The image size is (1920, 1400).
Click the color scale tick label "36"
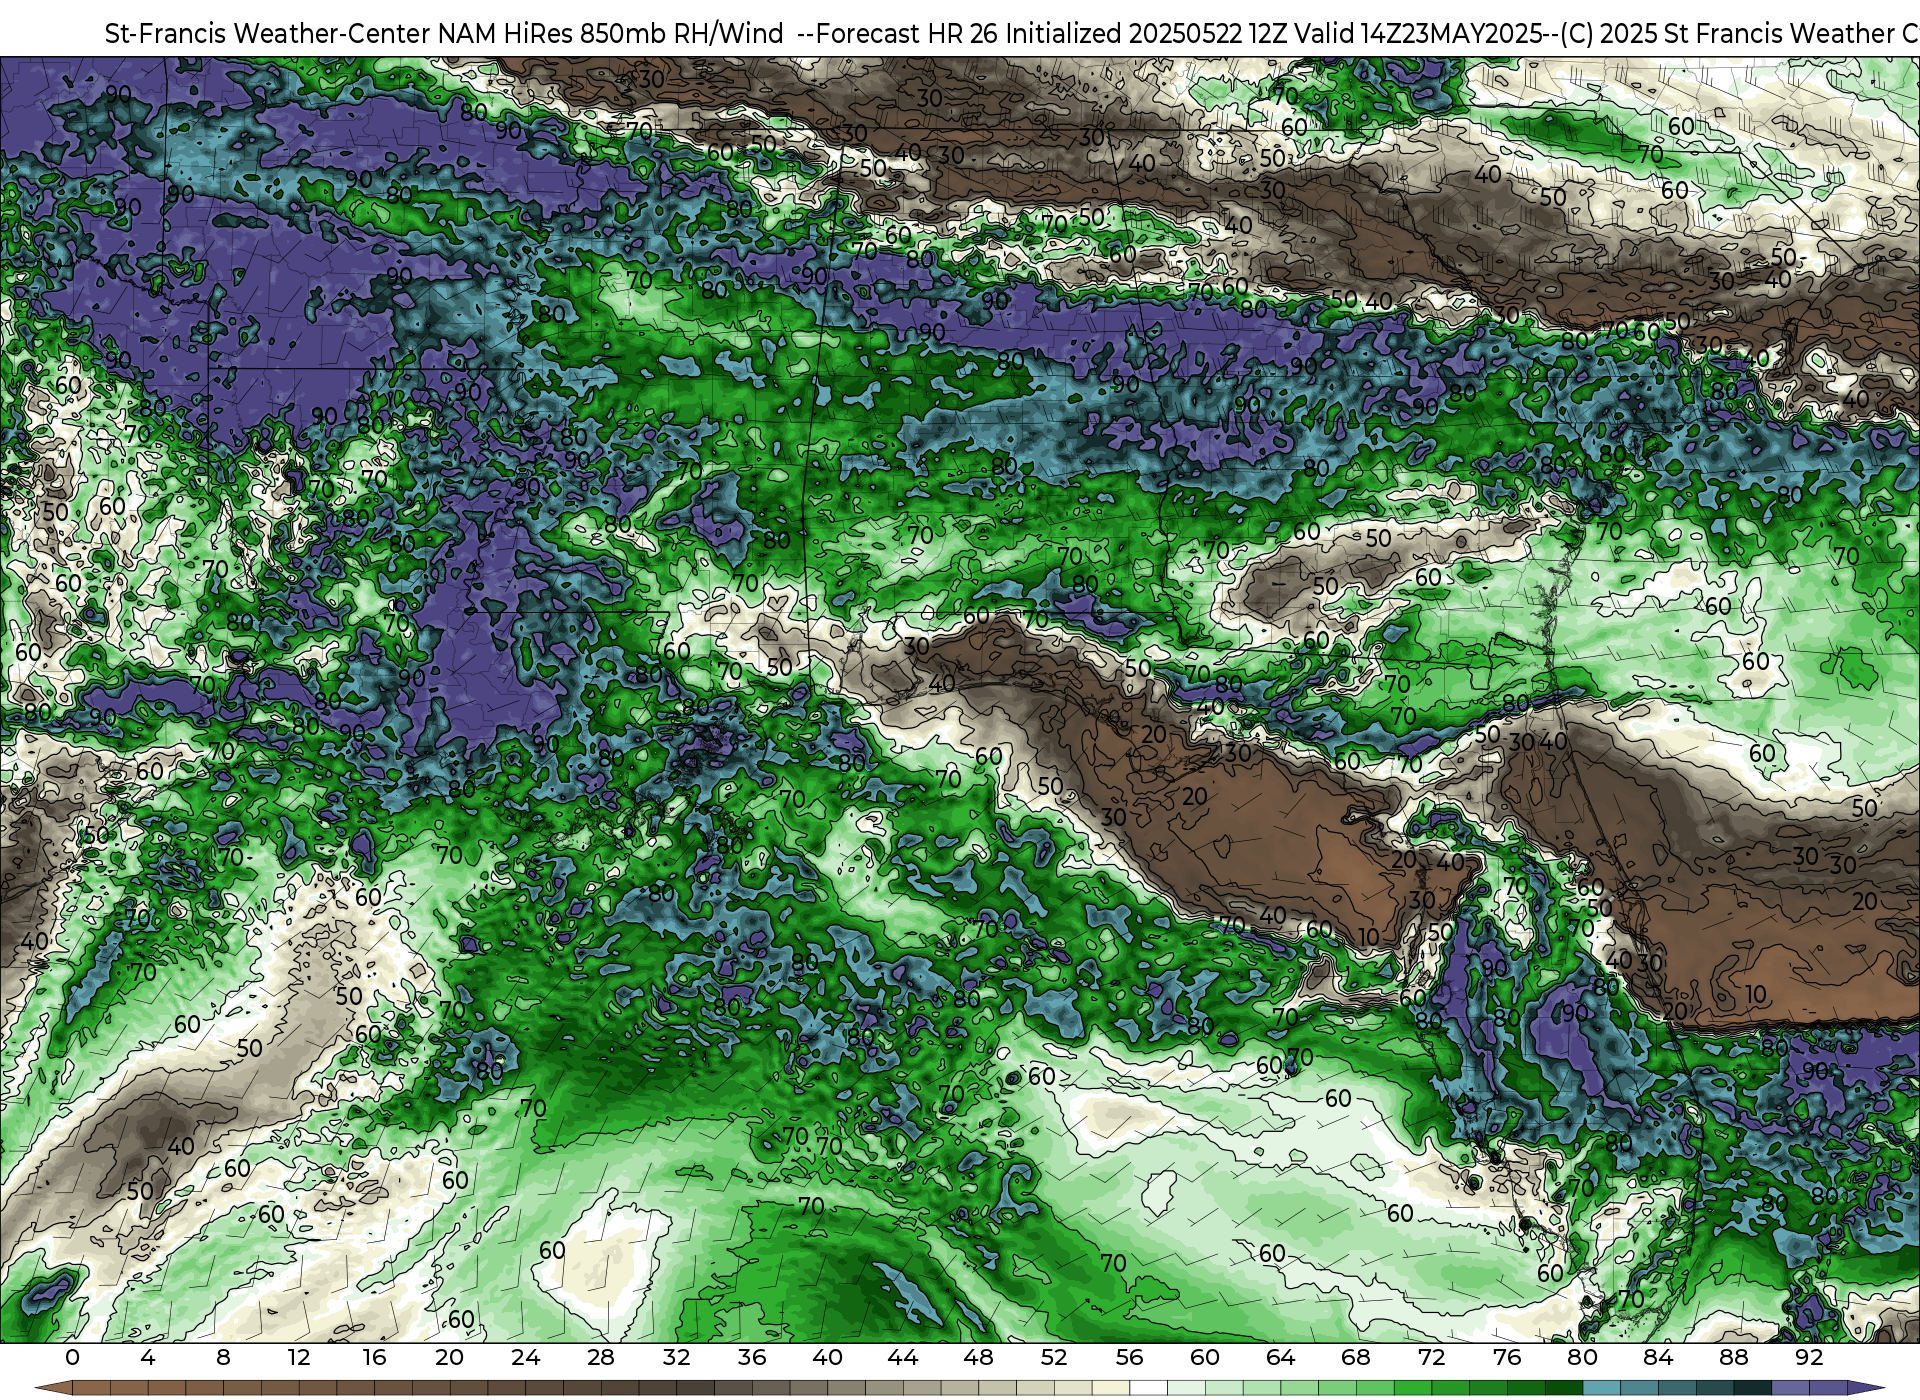point(752,1358)
